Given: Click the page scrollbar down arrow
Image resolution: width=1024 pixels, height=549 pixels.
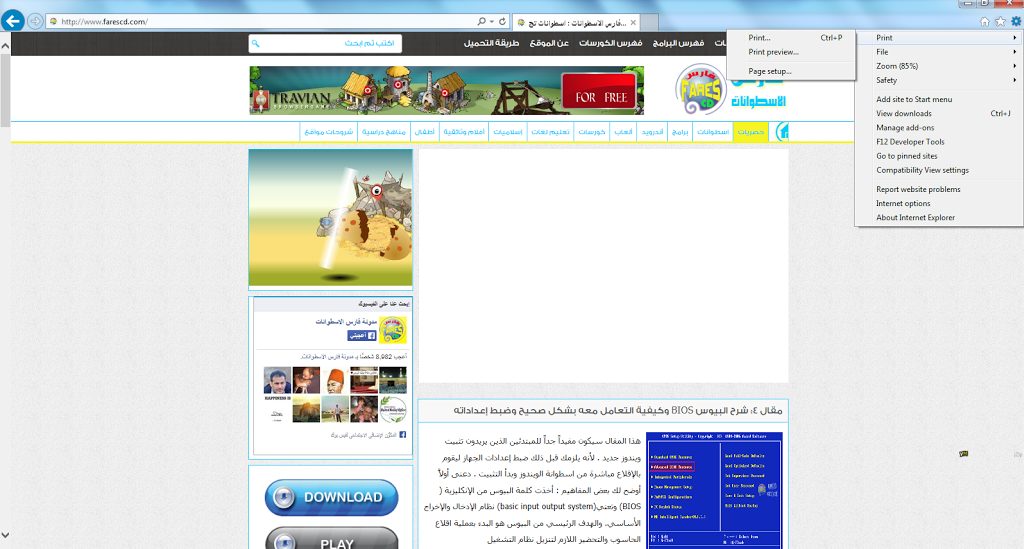Looking at the screenshot, I should tap(5, 535).
